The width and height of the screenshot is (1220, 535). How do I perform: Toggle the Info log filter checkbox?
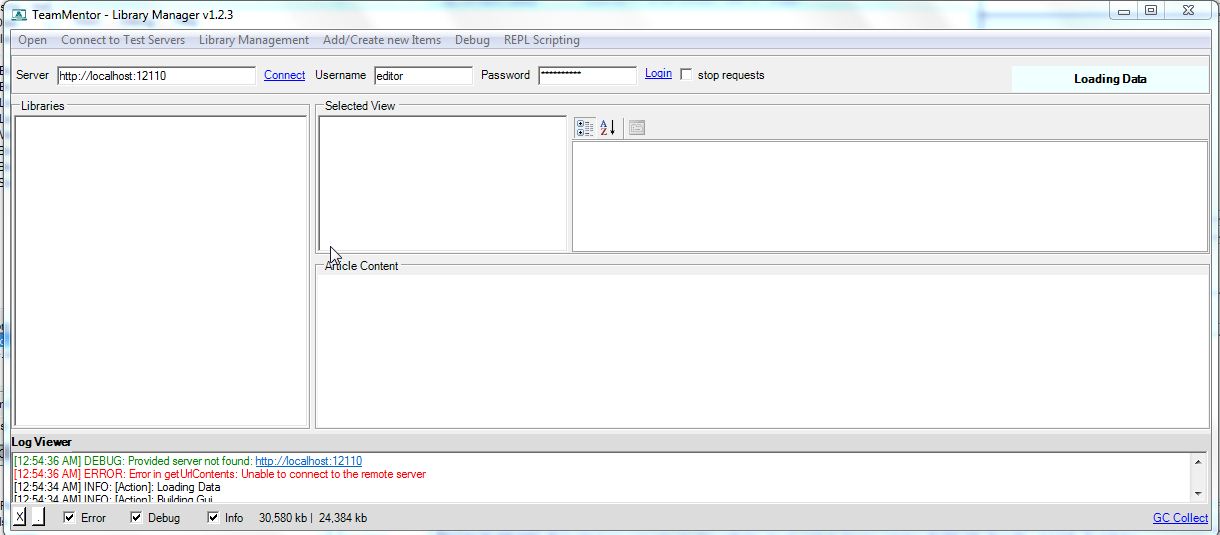213,517
